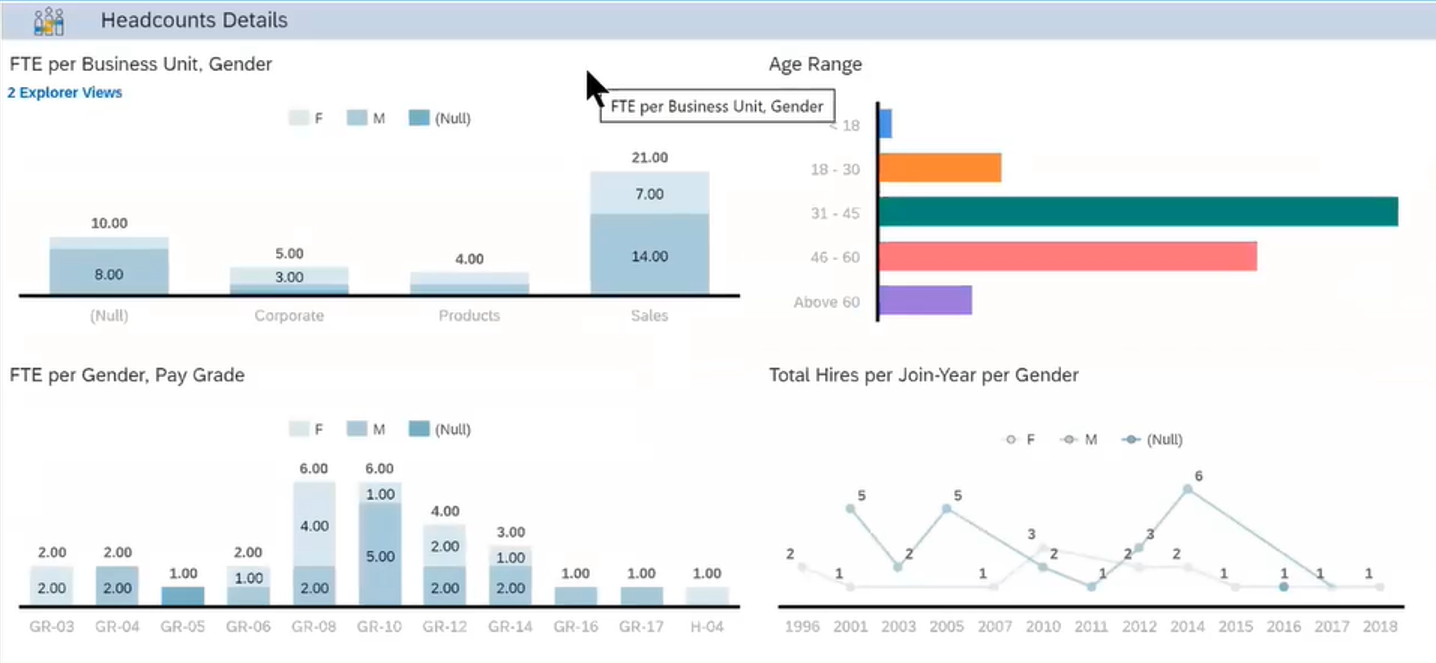Click the Headcounts Details title

pyautogui.click(x=193, y=19)
